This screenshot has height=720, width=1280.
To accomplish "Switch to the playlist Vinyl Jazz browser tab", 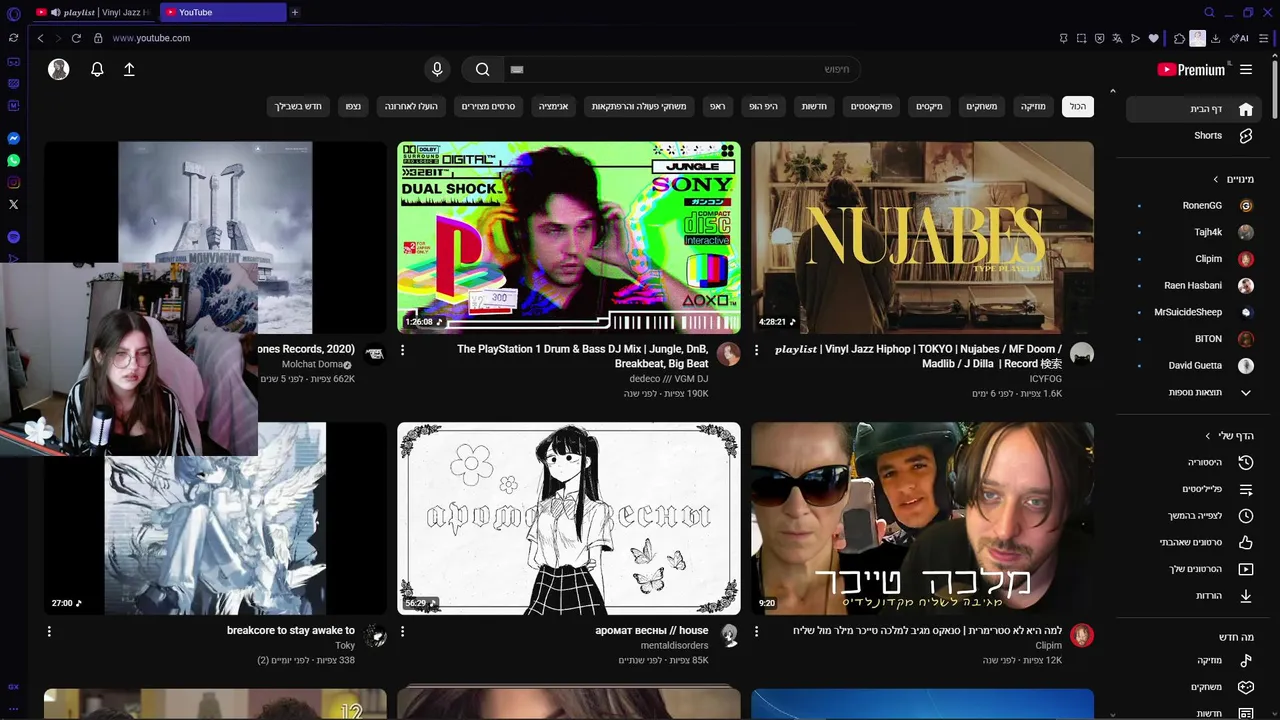I will click(x=95, y=12).
